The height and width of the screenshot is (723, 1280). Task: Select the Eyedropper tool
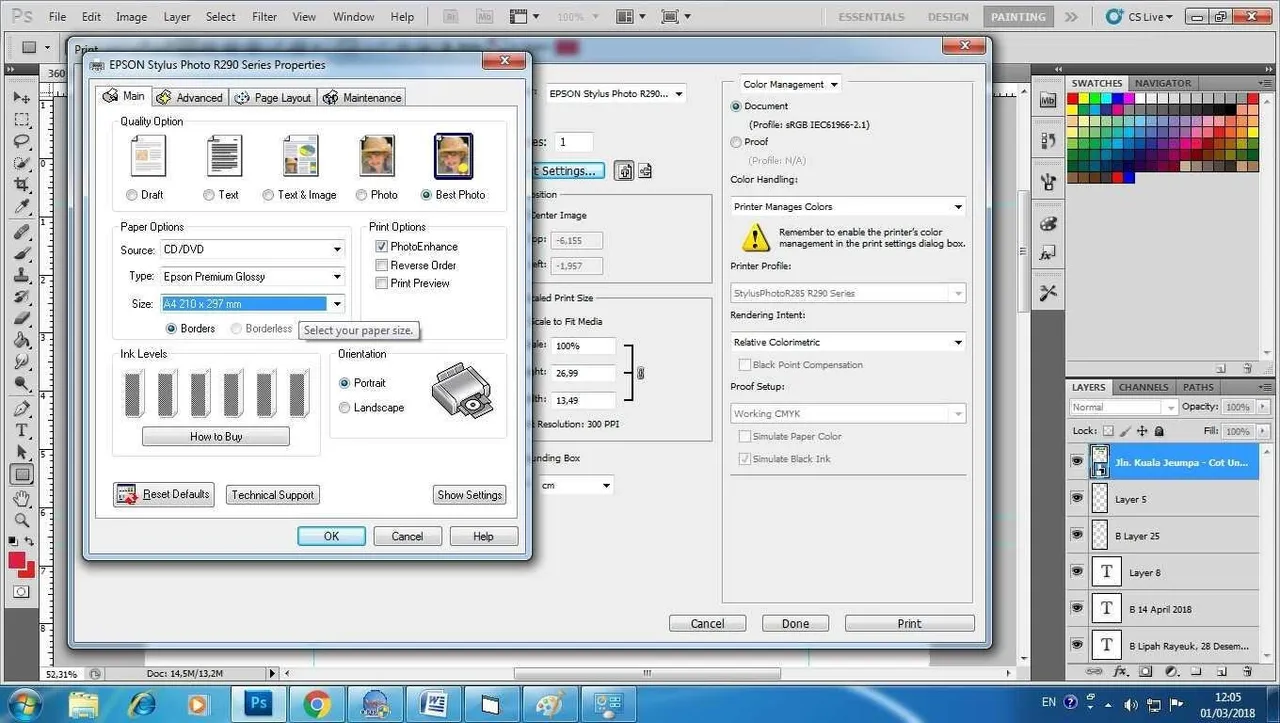[x=21, y=207]
